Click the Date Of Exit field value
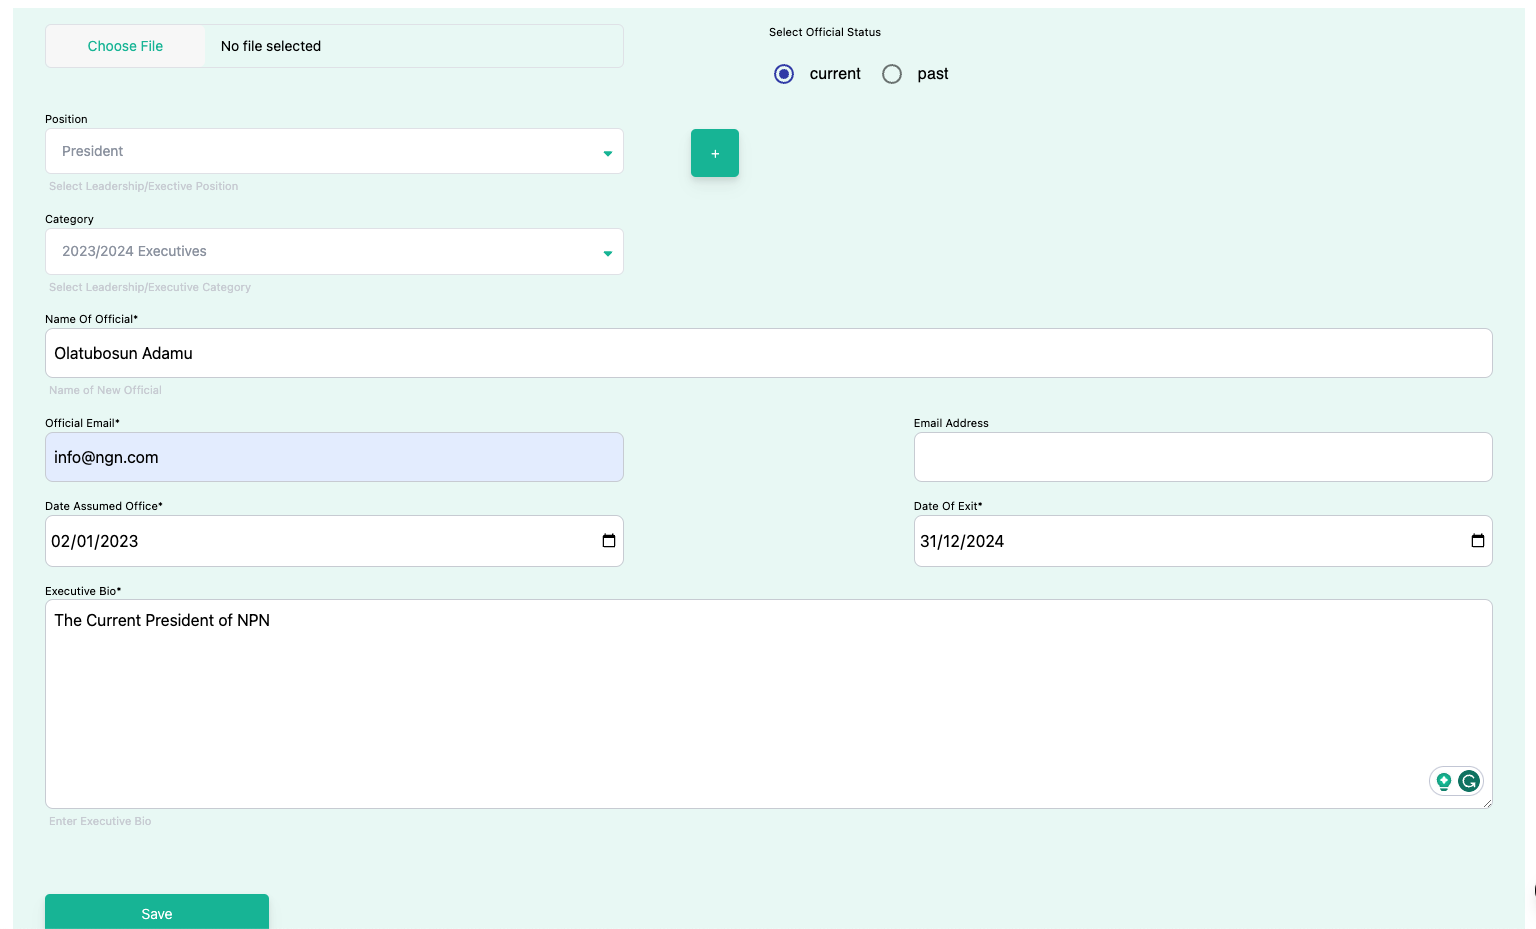The height and width of the screenshot is (929, 1536). pyautogui.click(x=962, y=541)
